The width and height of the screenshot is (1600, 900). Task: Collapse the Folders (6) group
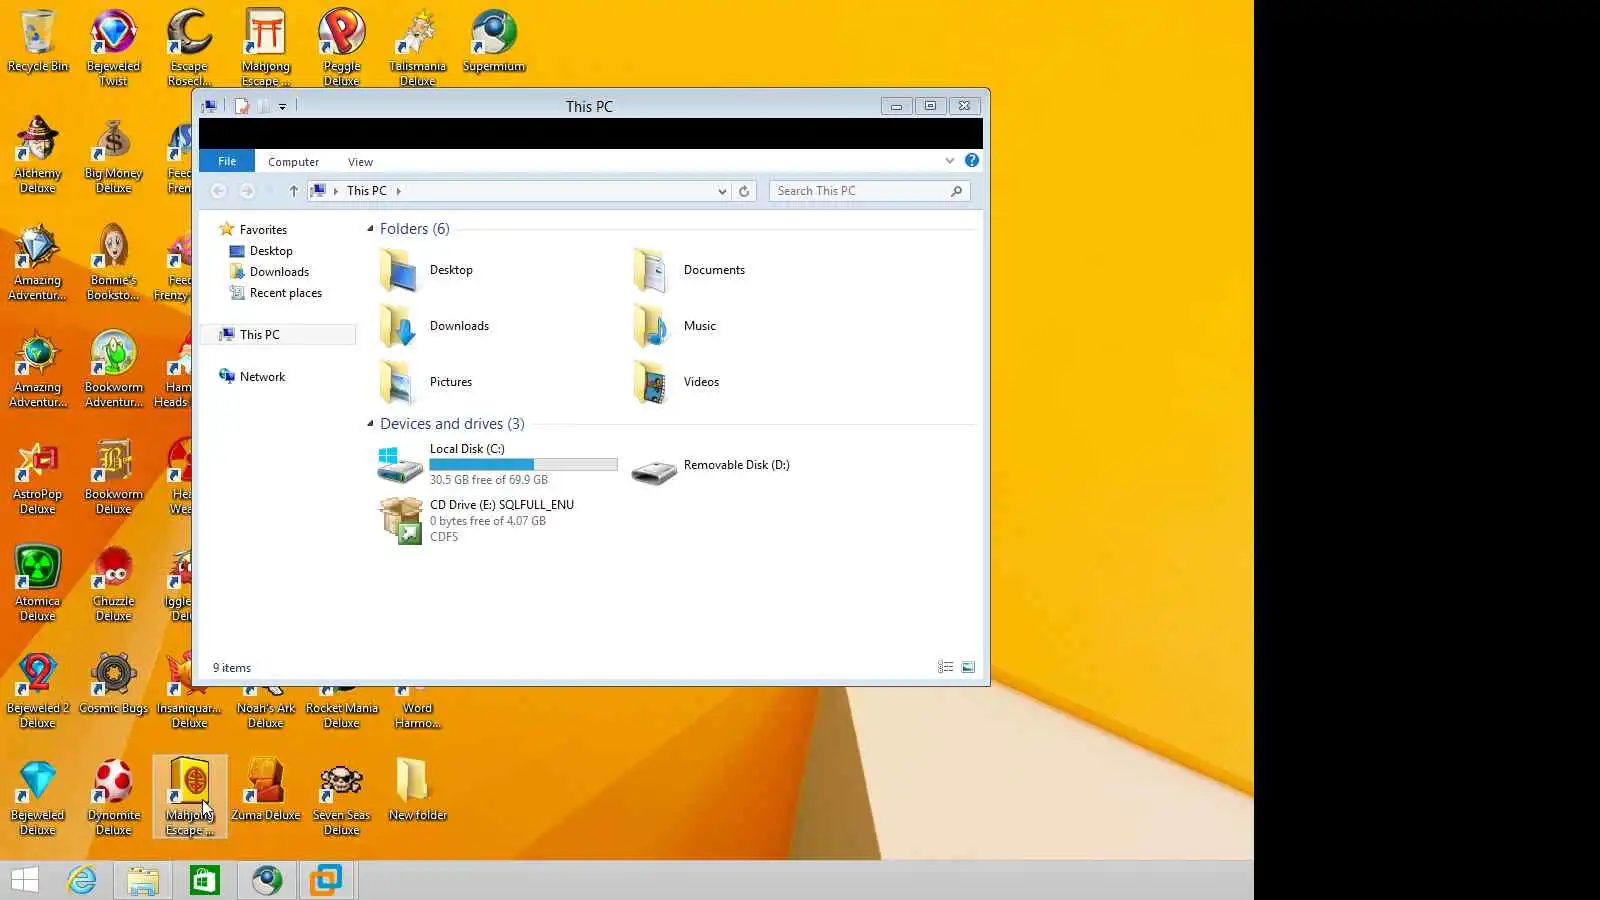(370, 229)
